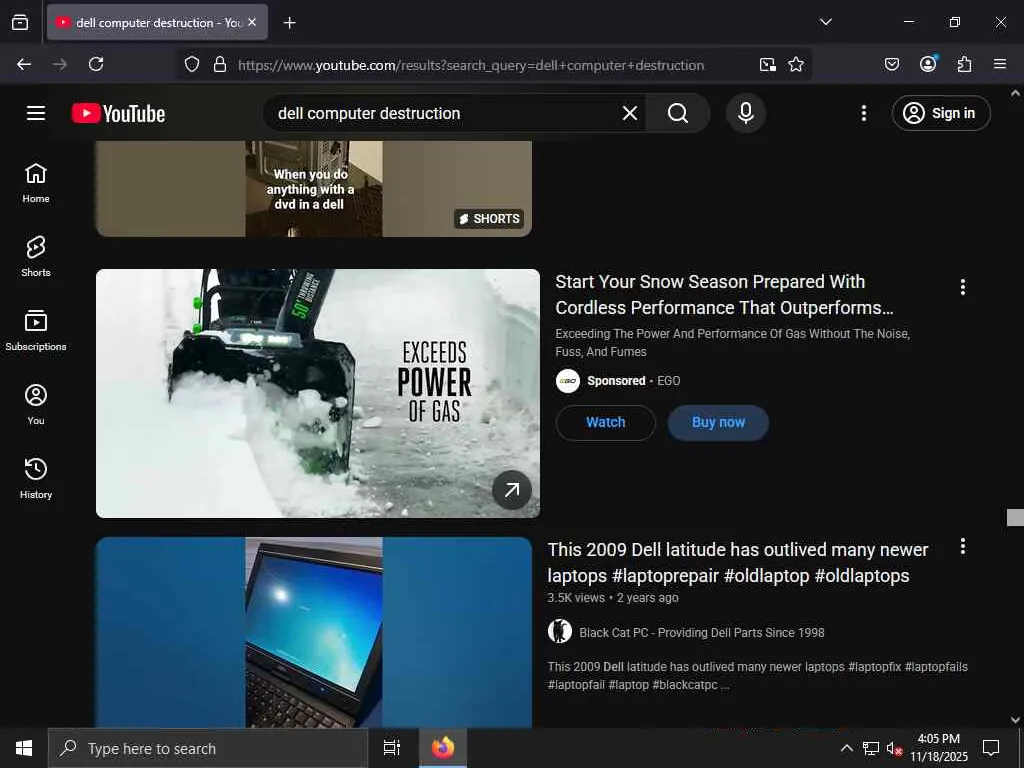Click the Firefox taskbar icon
Screen dimensions: 1024x768
point(442,748)
